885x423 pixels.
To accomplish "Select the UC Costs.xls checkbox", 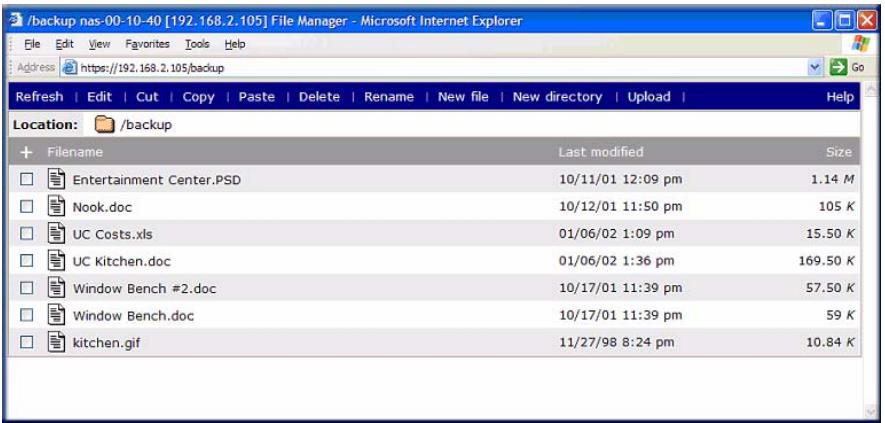I will coord(27,234).
